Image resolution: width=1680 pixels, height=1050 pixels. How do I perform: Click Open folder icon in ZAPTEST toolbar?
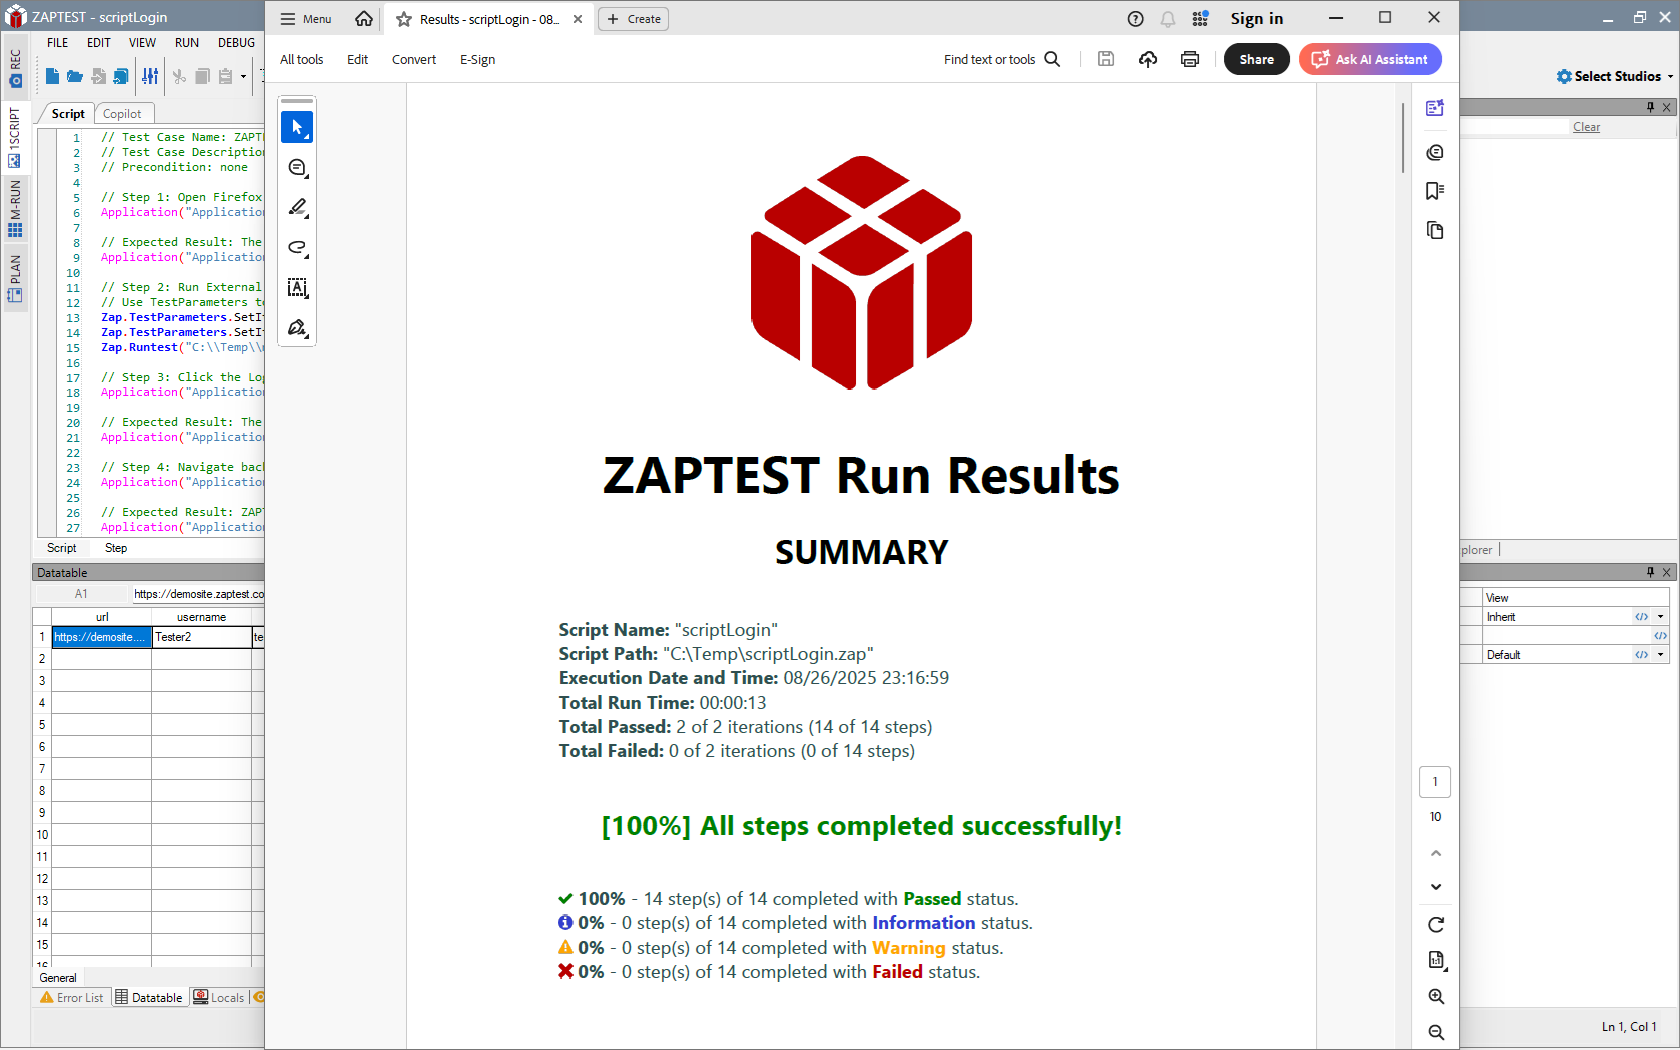click(x=75, y=76)
